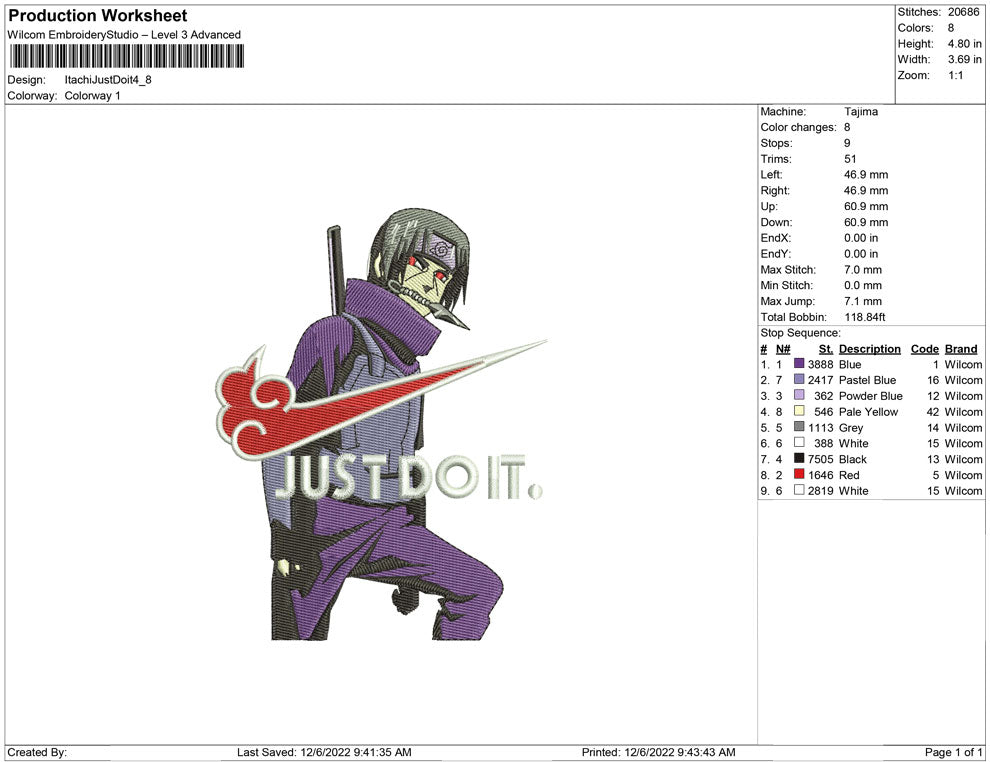Image resolution: width=990 pixels, height=762 pixels.
Task: Click the 'Powder Blue' description text
Action: point(871,396)
